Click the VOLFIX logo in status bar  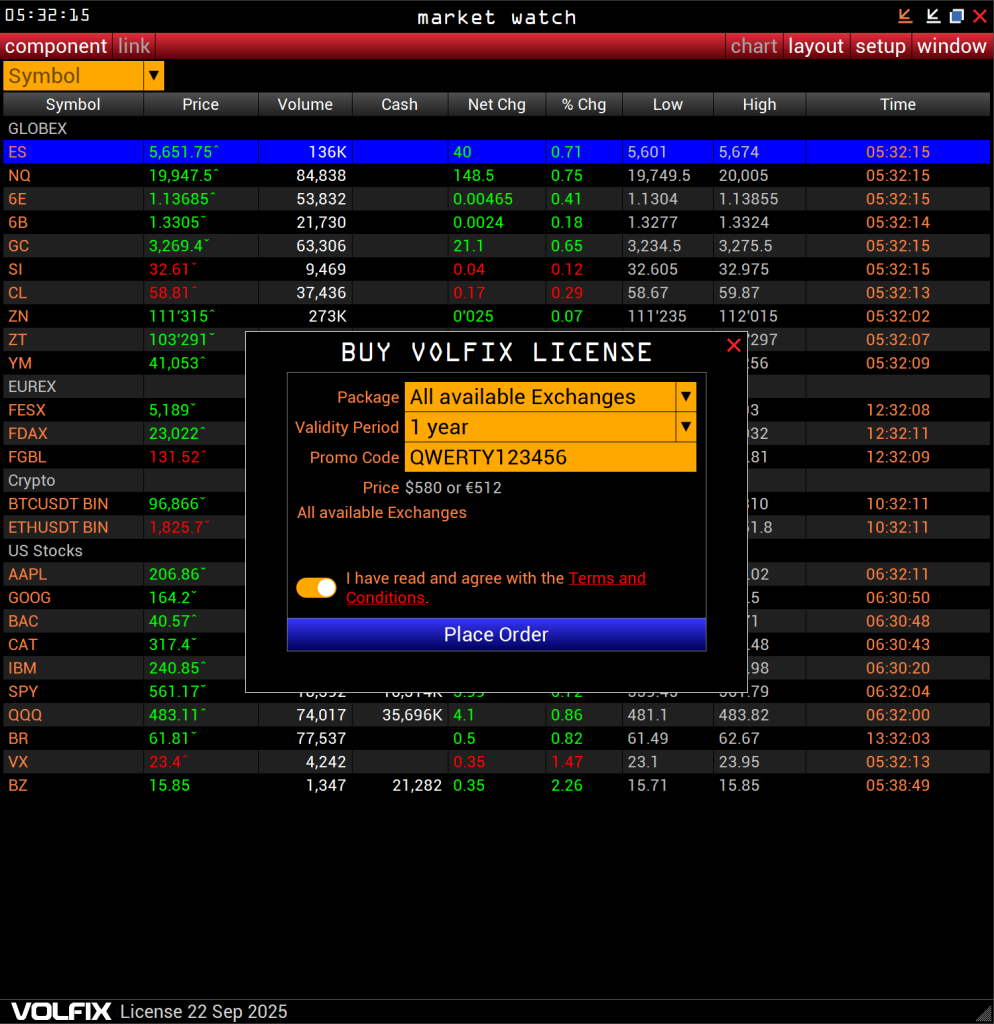[x=61, y=1012]
